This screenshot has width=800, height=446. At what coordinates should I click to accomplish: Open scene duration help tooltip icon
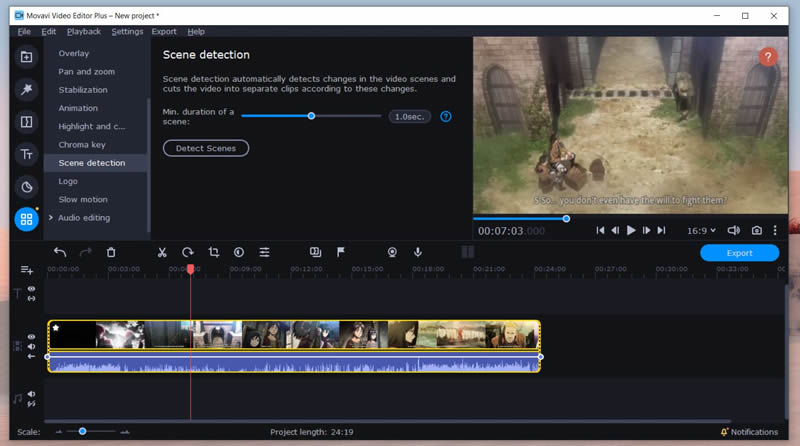point(446,117)
